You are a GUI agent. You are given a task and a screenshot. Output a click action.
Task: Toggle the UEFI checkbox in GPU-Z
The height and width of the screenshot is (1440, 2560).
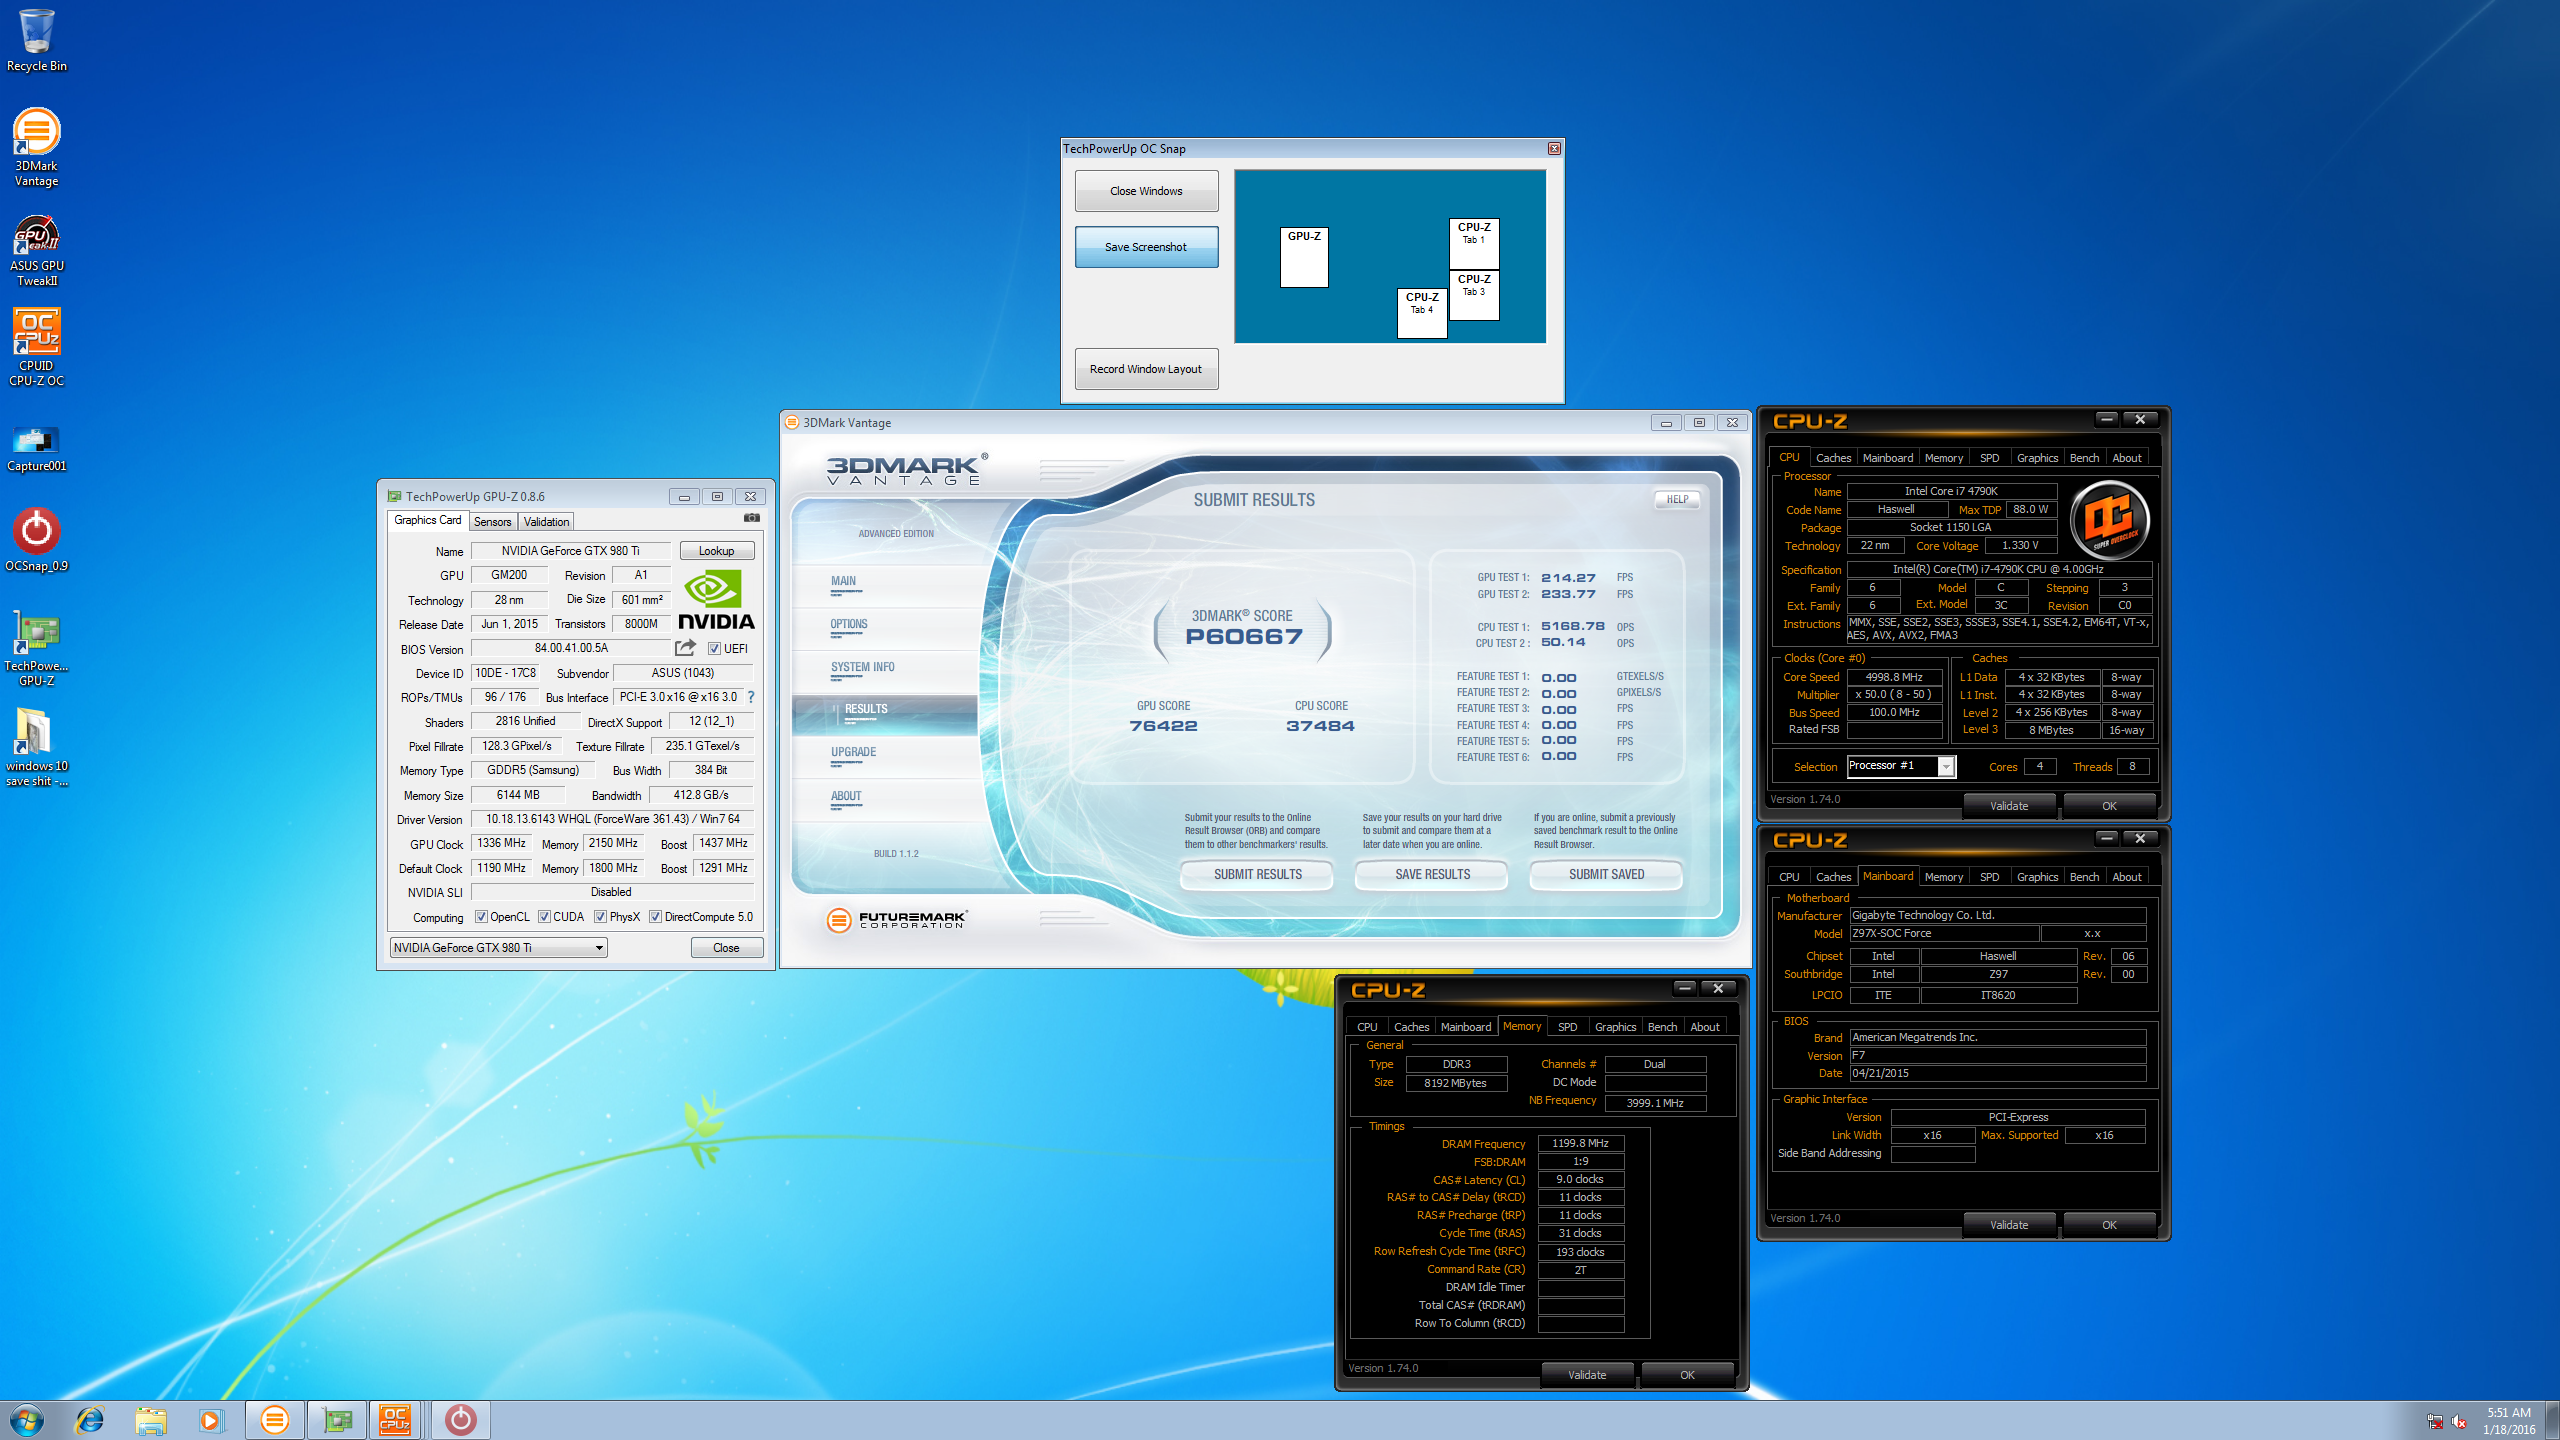click(714, 649)
